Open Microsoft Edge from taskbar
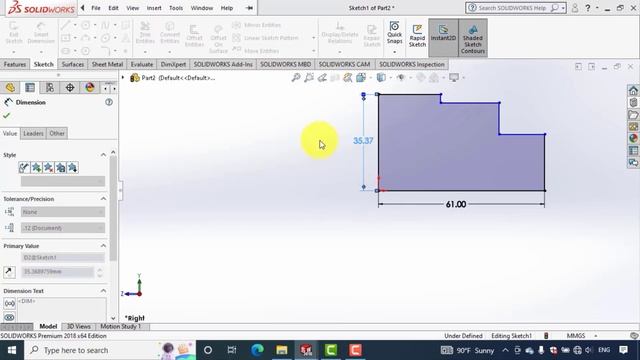Screen dimensions: 640x360 [x=257, y=350]
